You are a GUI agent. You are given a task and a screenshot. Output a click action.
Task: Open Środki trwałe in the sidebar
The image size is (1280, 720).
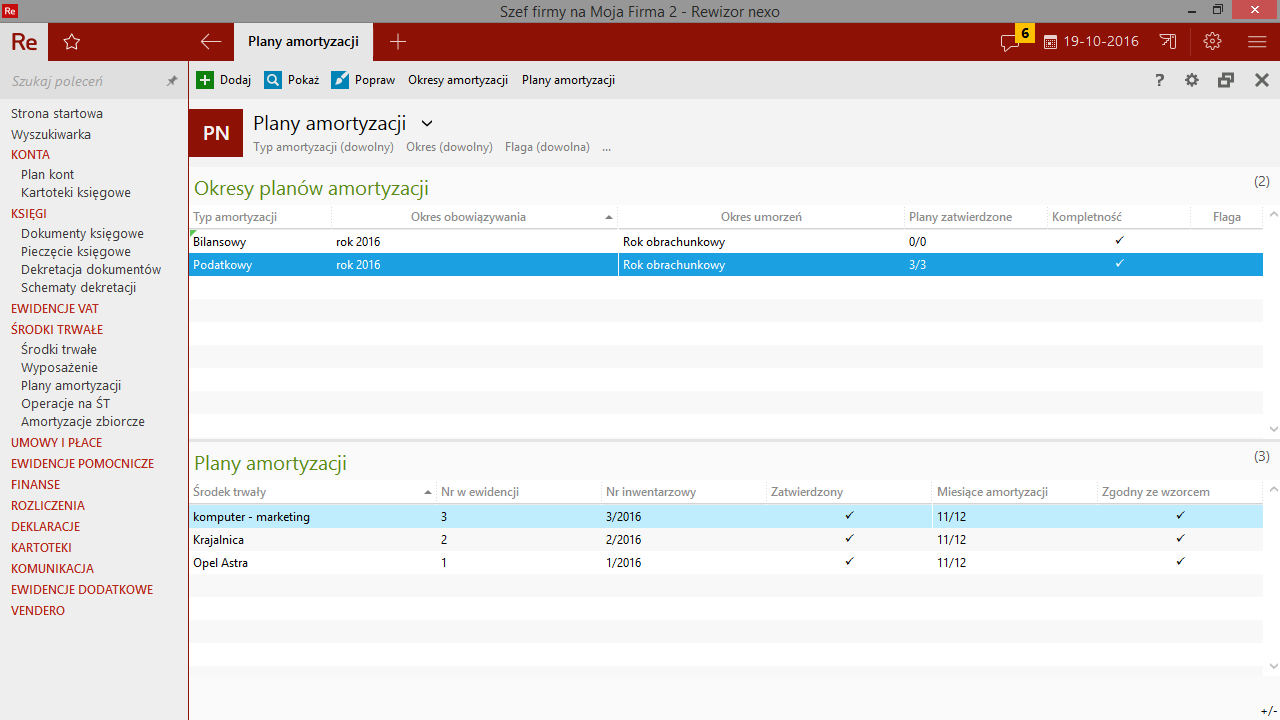[x=59, y=349]
